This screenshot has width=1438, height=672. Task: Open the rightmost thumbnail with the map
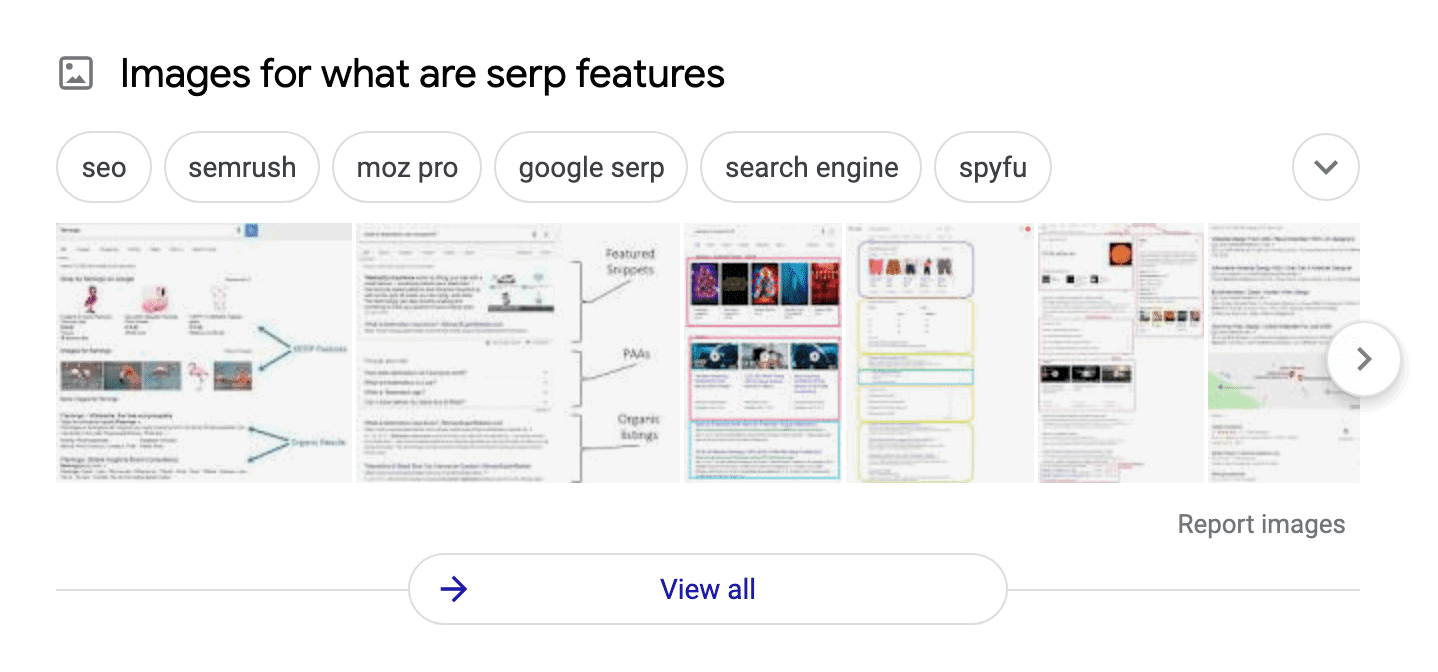click(x=1284, y=352)
